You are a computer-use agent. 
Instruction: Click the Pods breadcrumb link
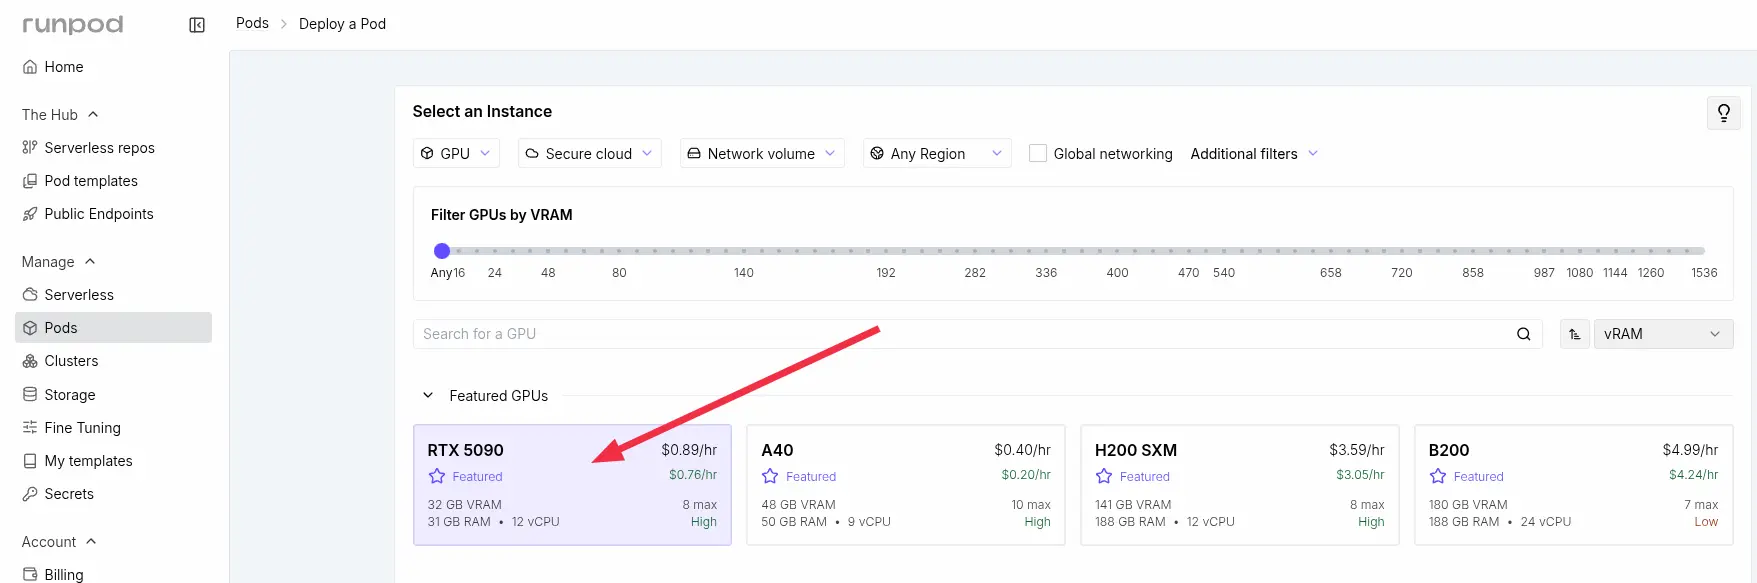(252, 23)
